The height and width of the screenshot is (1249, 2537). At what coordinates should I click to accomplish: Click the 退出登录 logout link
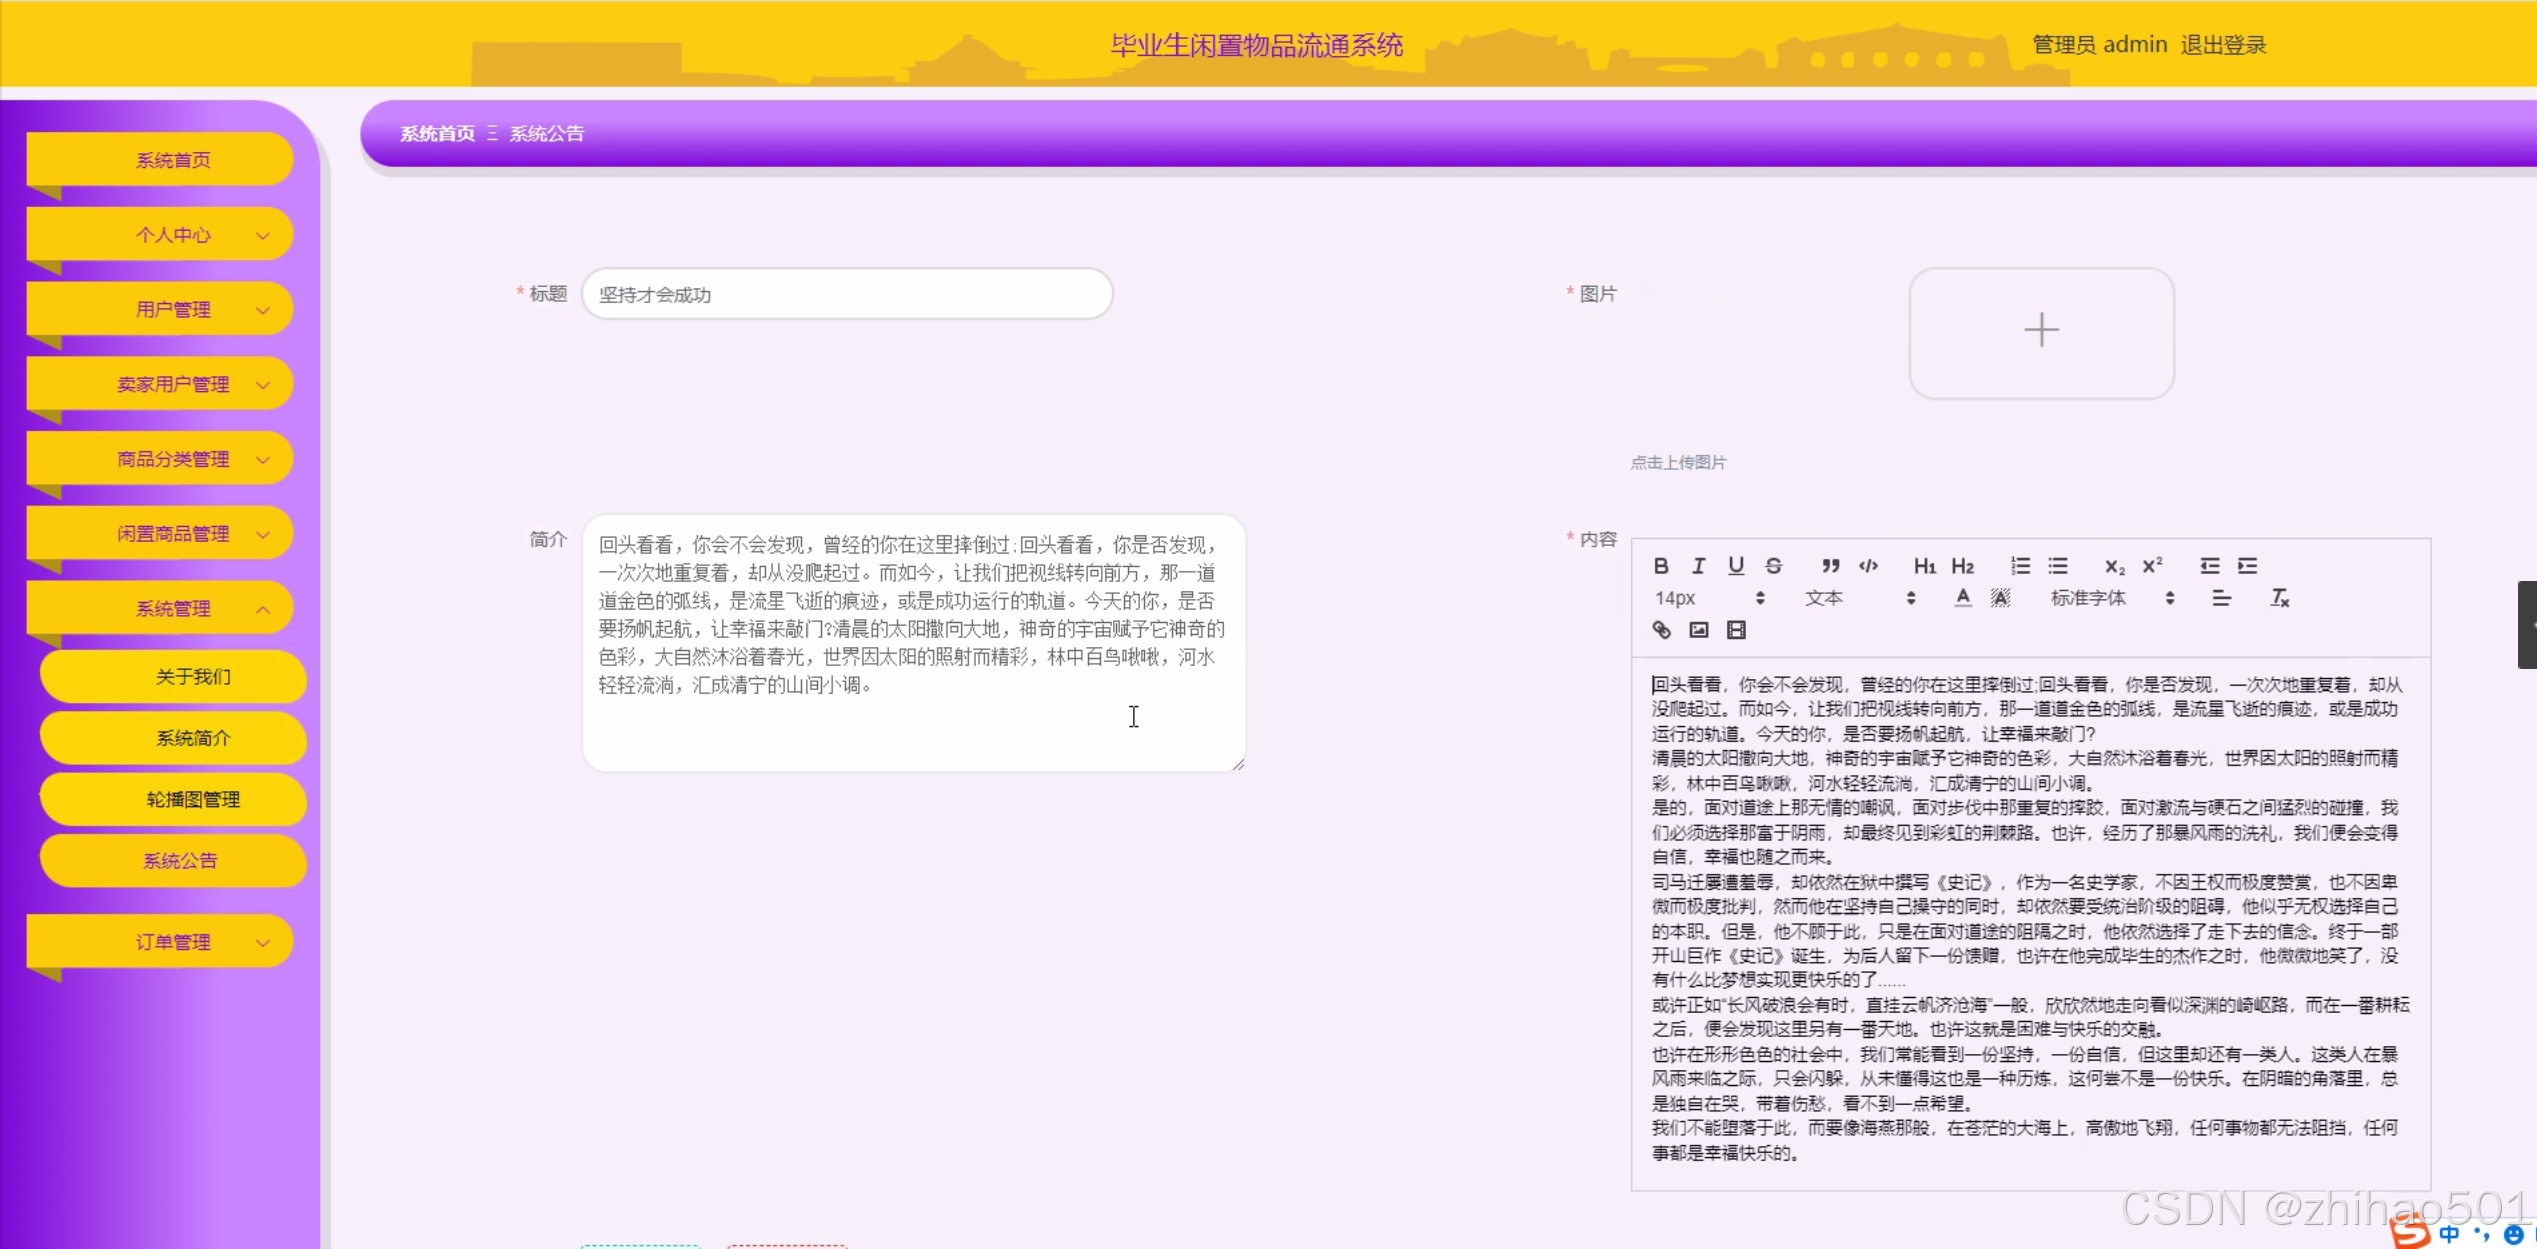[x=2222, y=45]
